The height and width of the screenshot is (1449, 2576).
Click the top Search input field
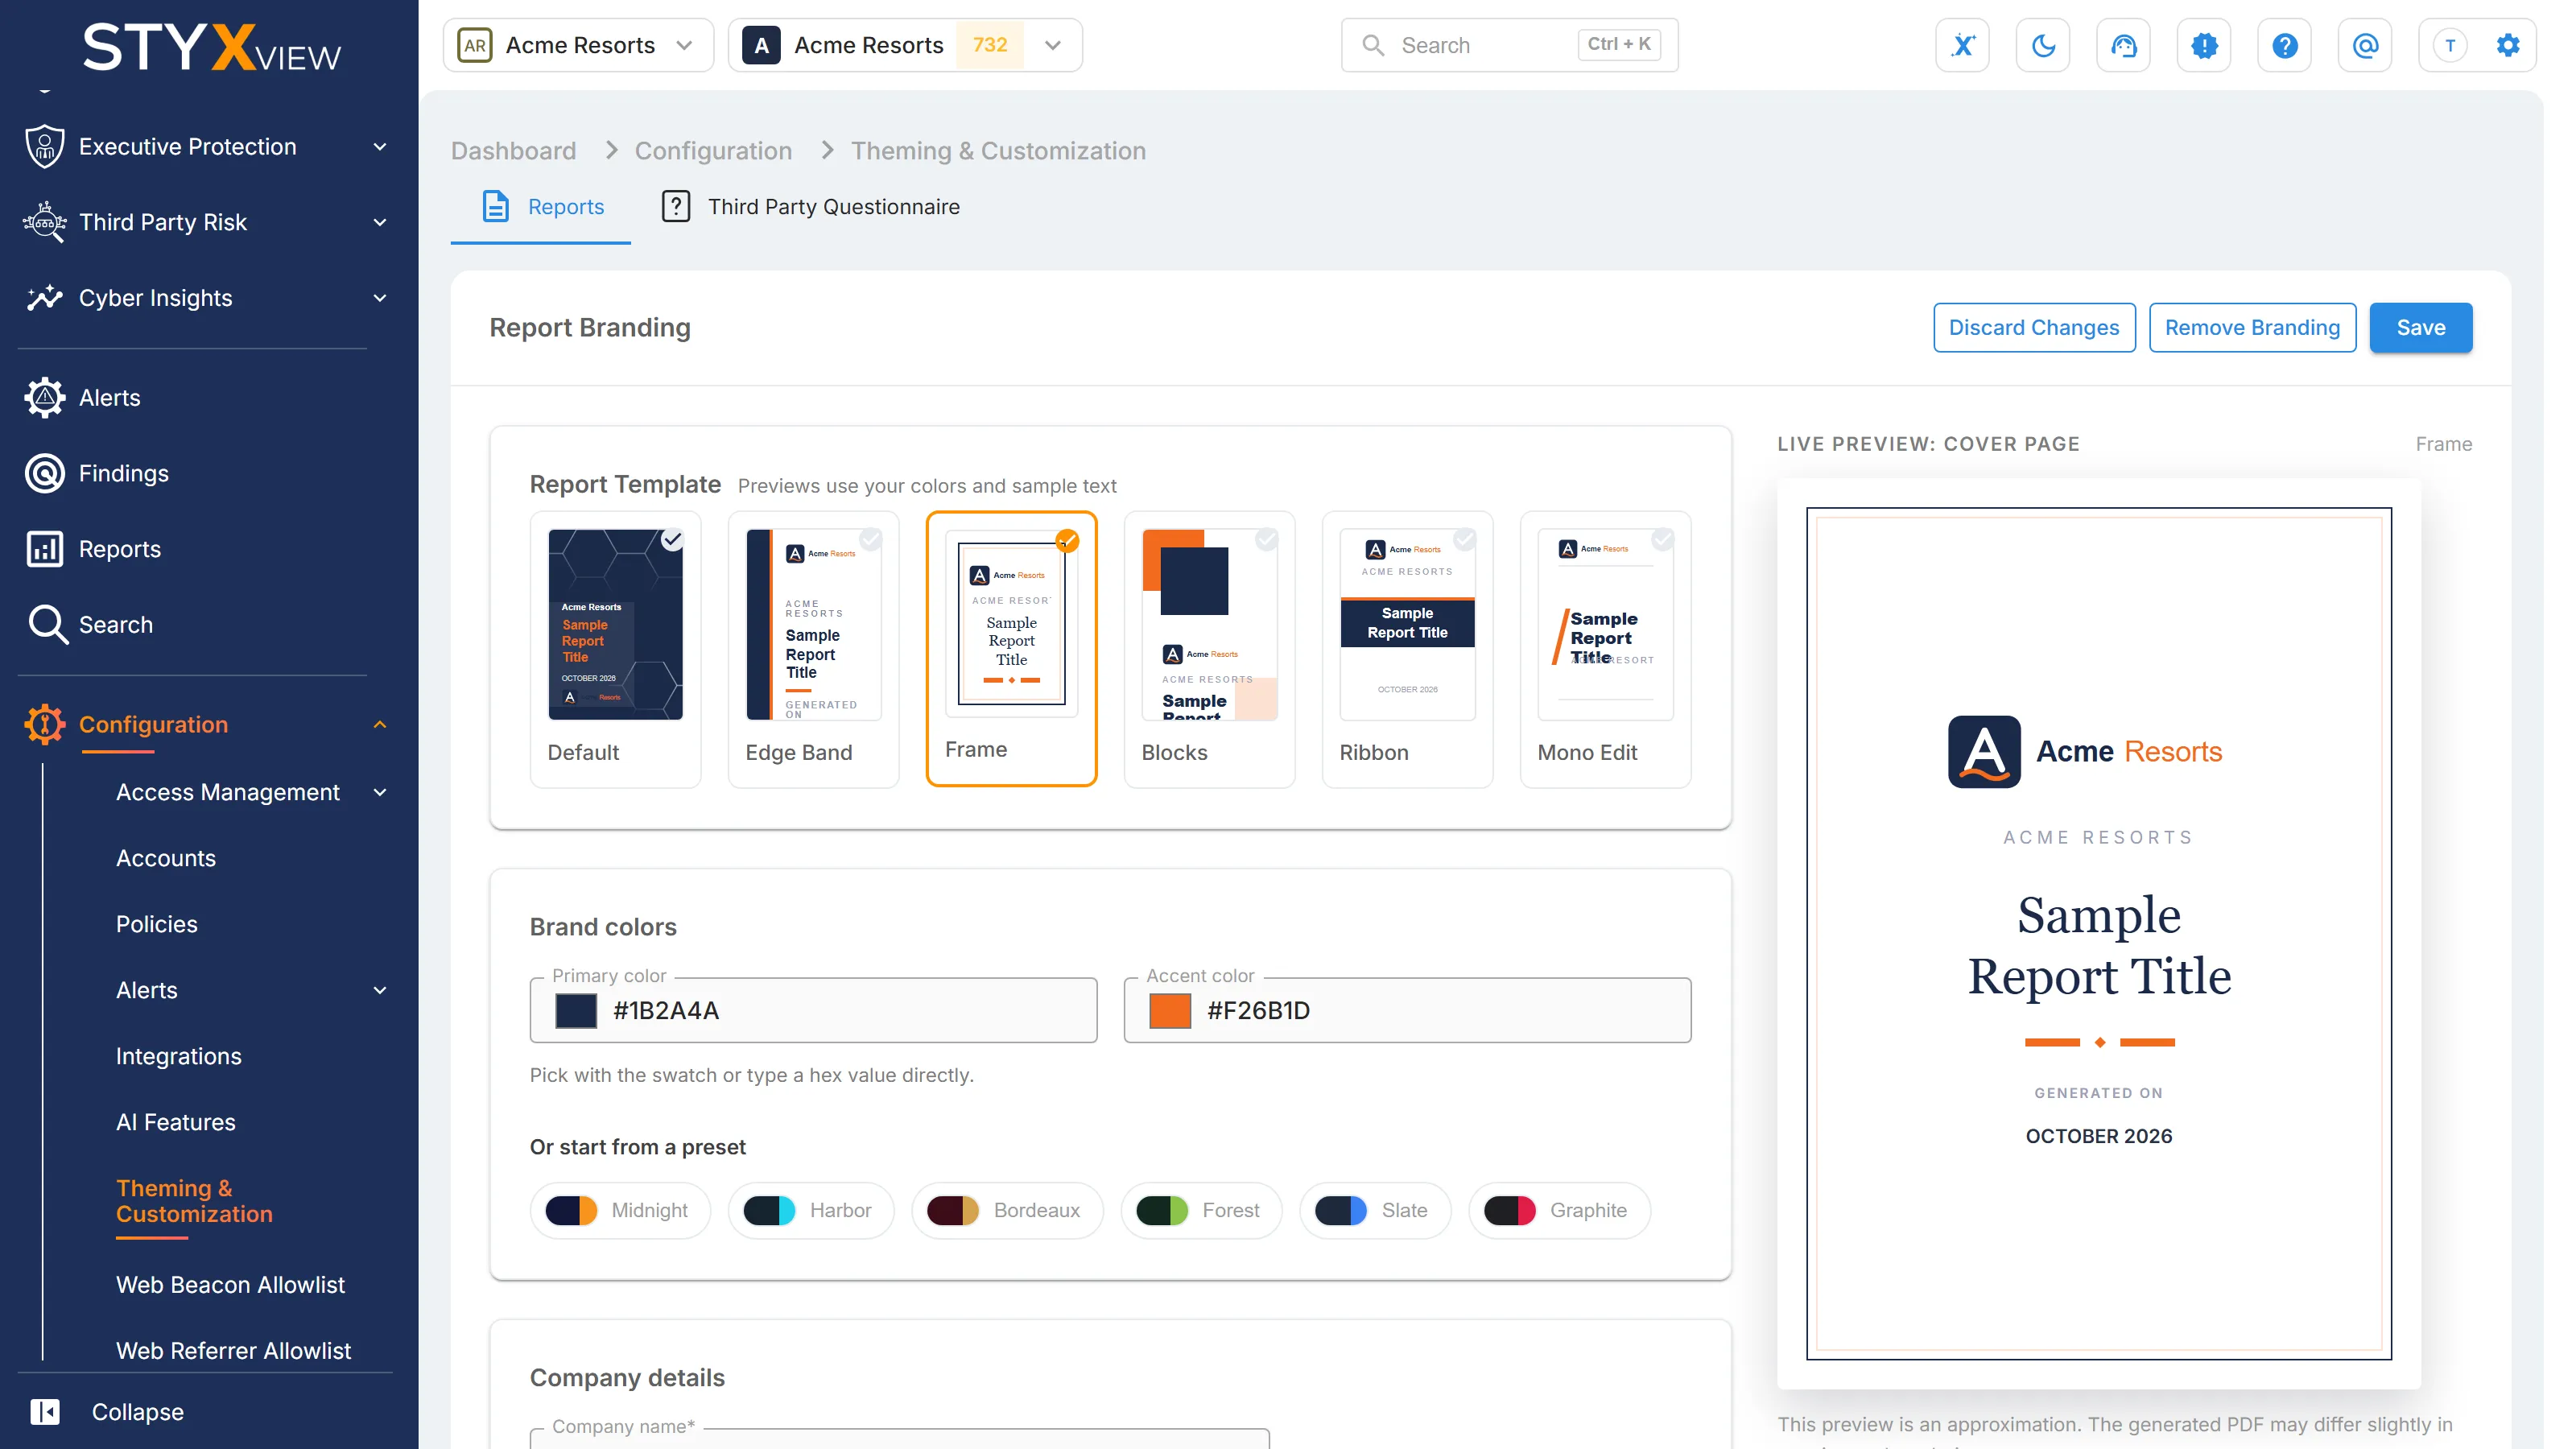coord(1509,45)
